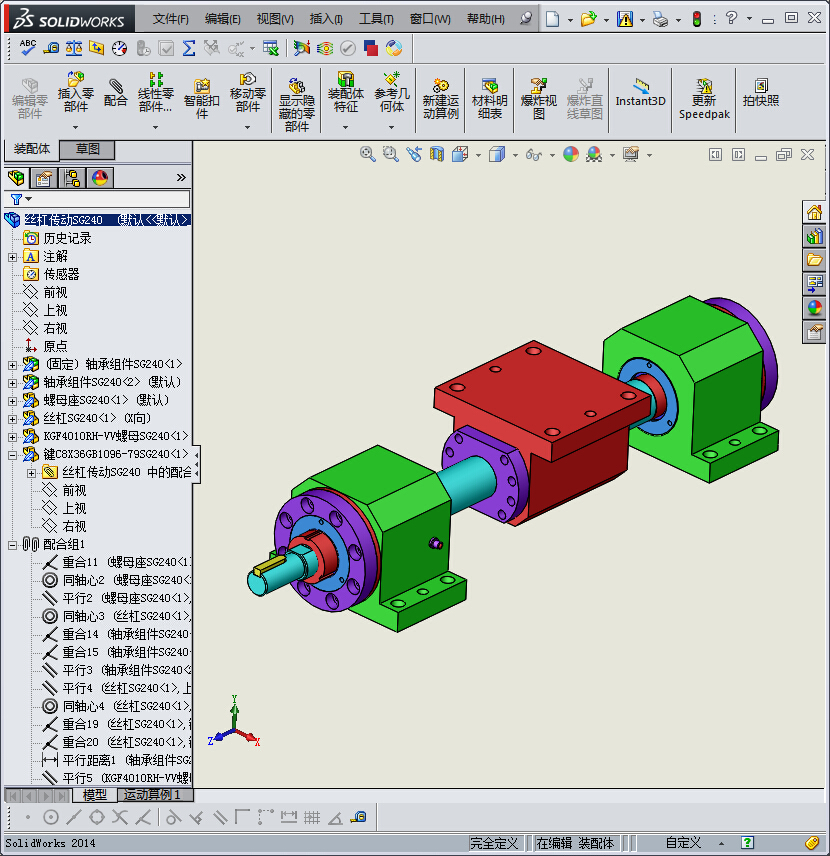Open File Explorer folder icon in task pane
This screenshot has width=830, height=856.
point(814,260)
